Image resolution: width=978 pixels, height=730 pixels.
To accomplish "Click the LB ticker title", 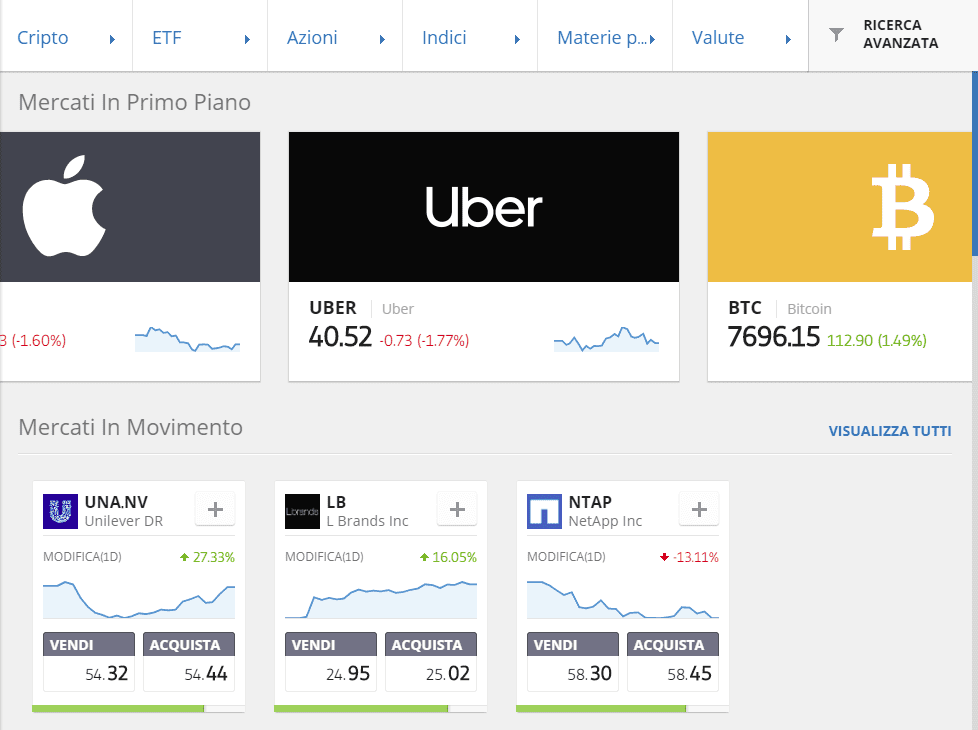I will click(336, 502).
